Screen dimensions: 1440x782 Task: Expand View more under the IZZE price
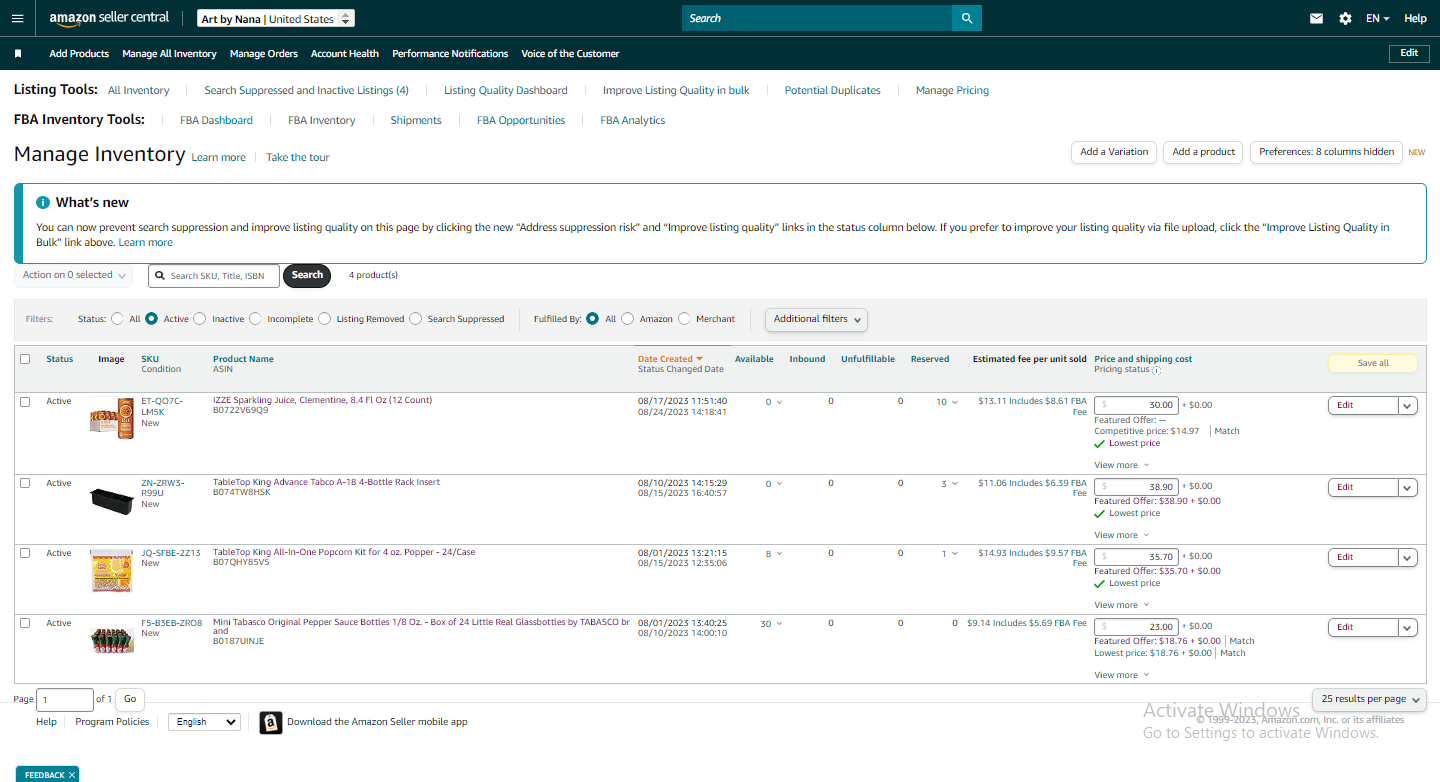1121,465
